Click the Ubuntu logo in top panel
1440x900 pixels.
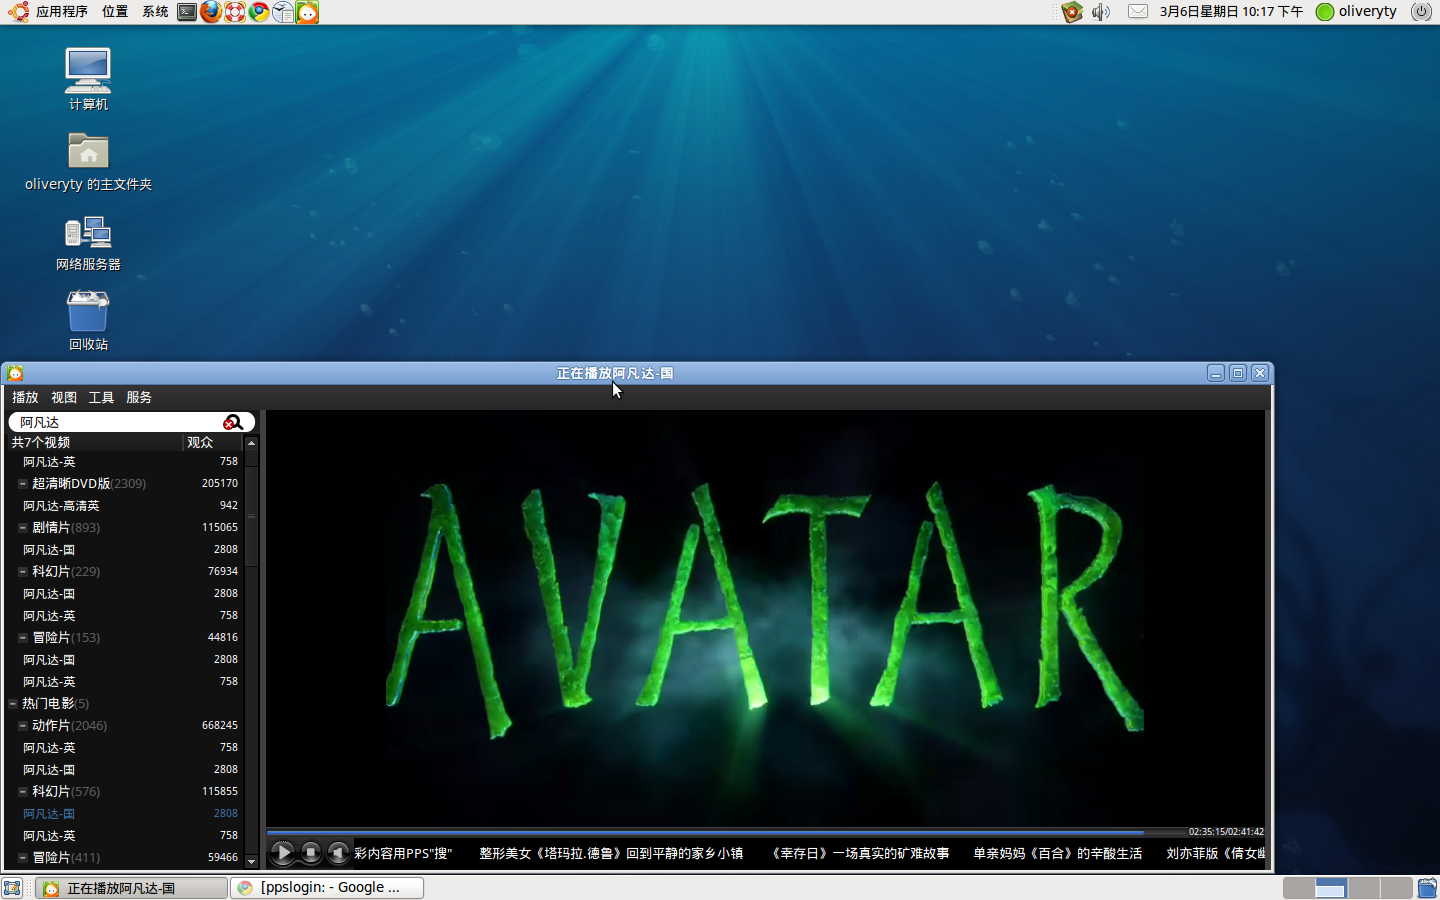18,12
